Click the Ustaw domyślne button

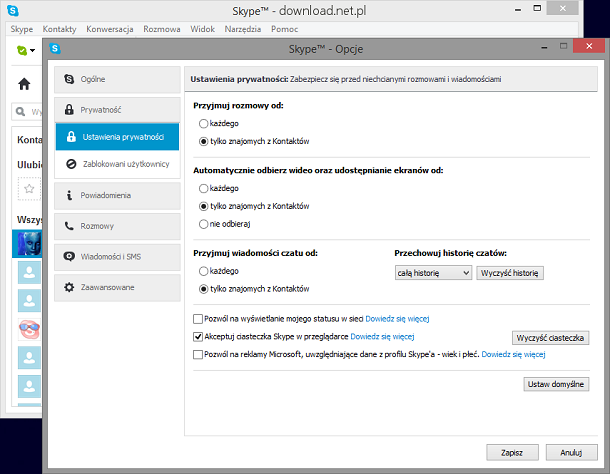coord(556,384)
